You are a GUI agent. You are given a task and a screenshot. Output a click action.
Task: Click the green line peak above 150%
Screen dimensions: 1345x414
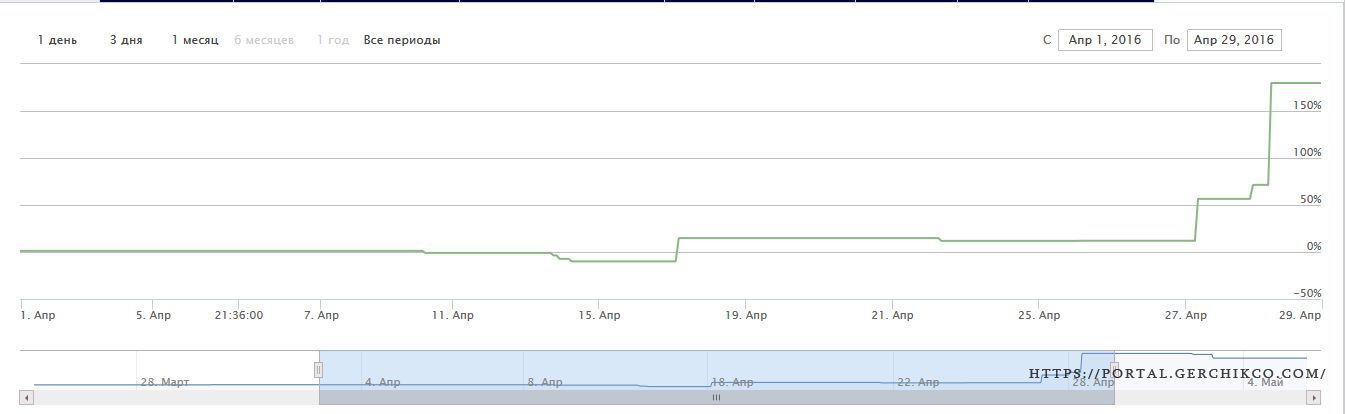1295,83
